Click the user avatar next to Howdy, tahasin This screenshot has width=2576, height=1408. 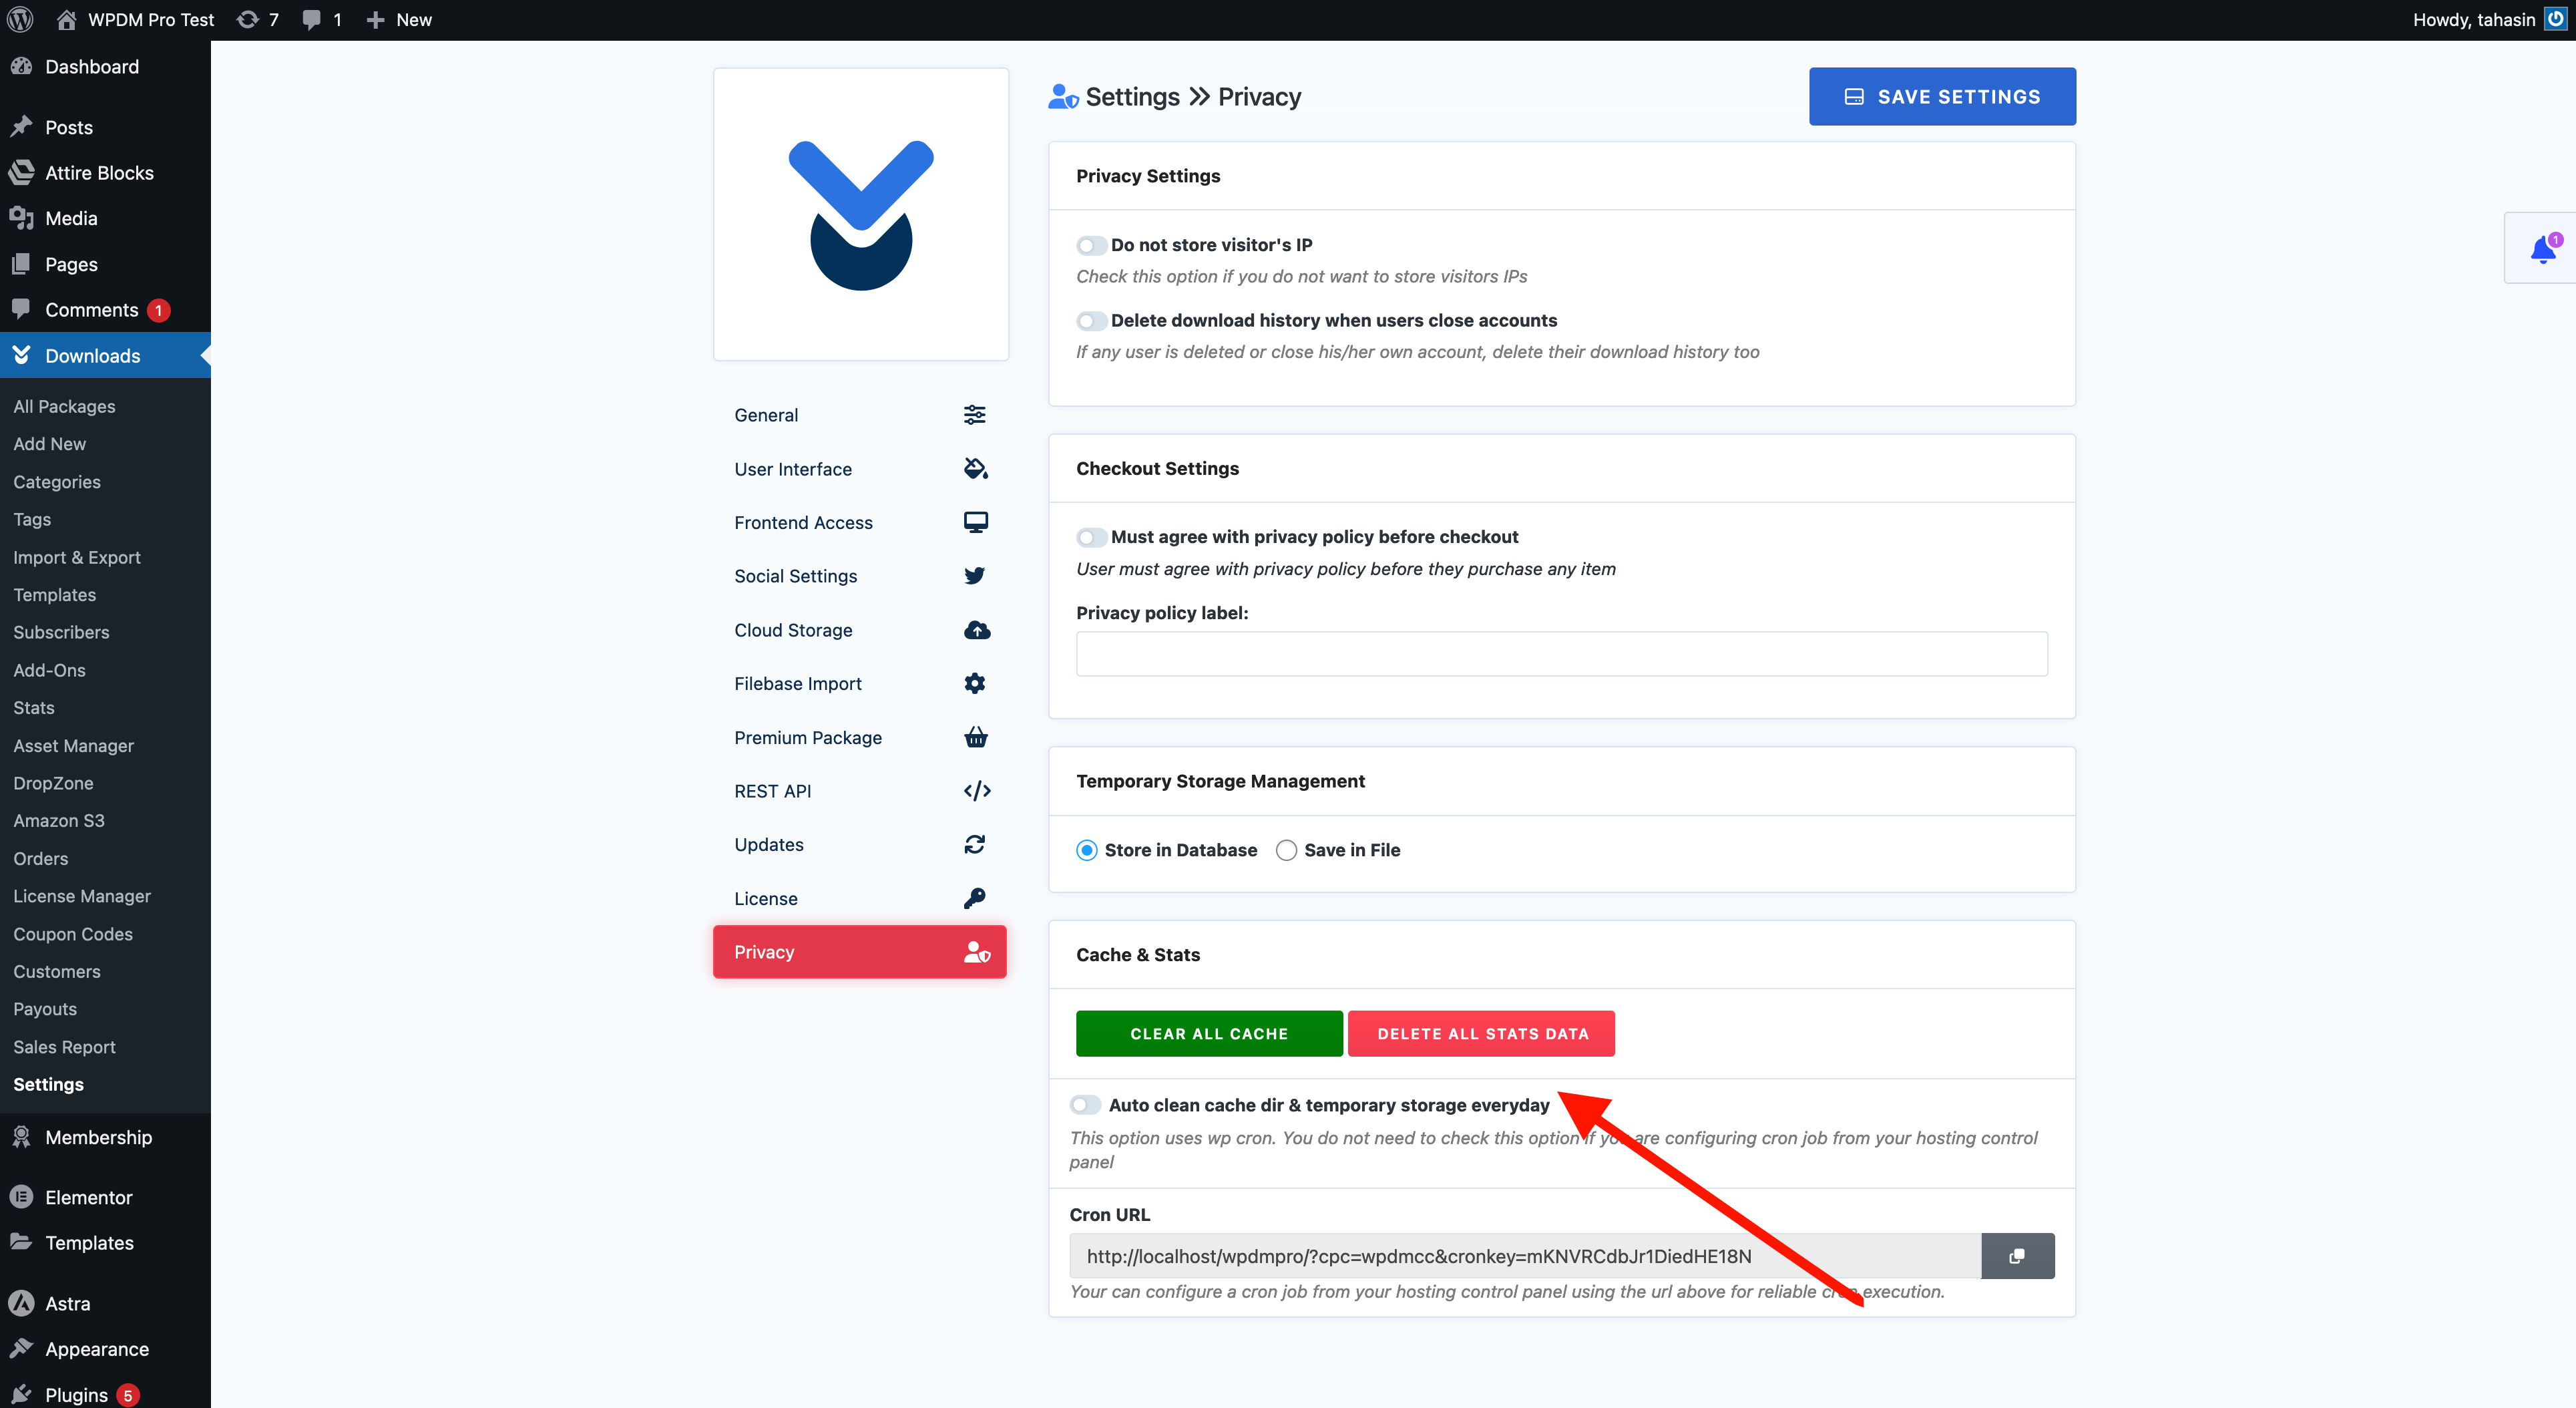click(x=2555, y=19)
